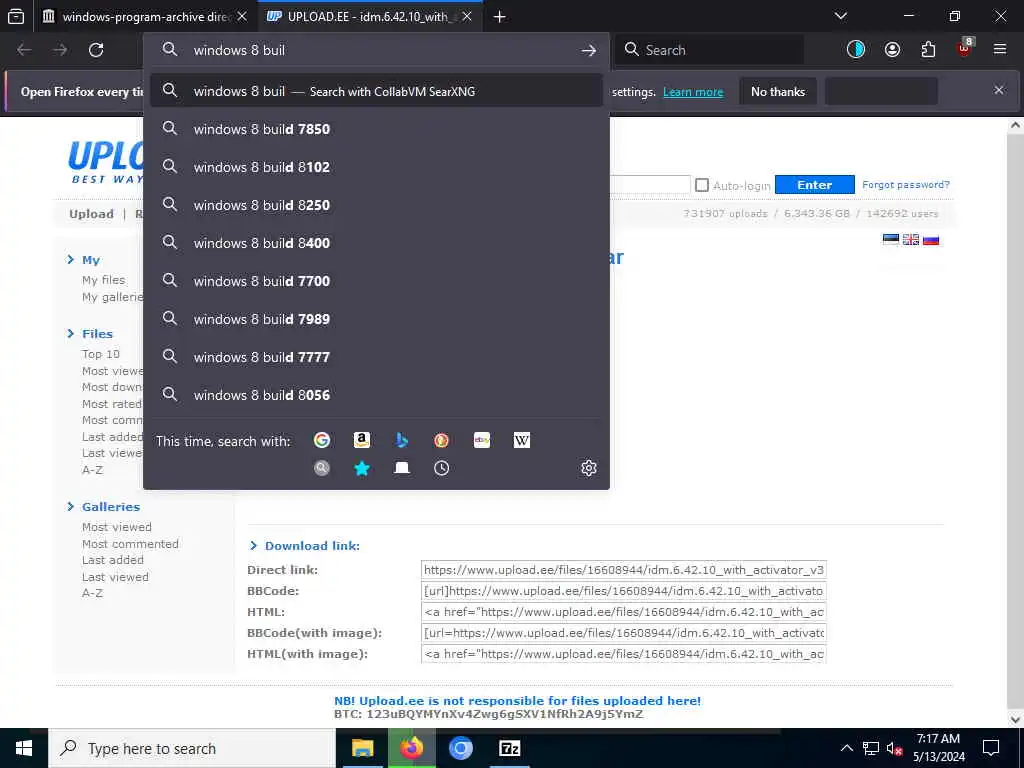Search this time with eBay

482,440
